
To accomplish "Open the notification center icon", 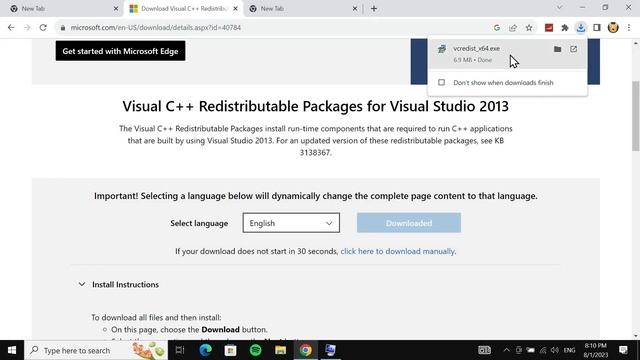I will (x=623, y=350).
